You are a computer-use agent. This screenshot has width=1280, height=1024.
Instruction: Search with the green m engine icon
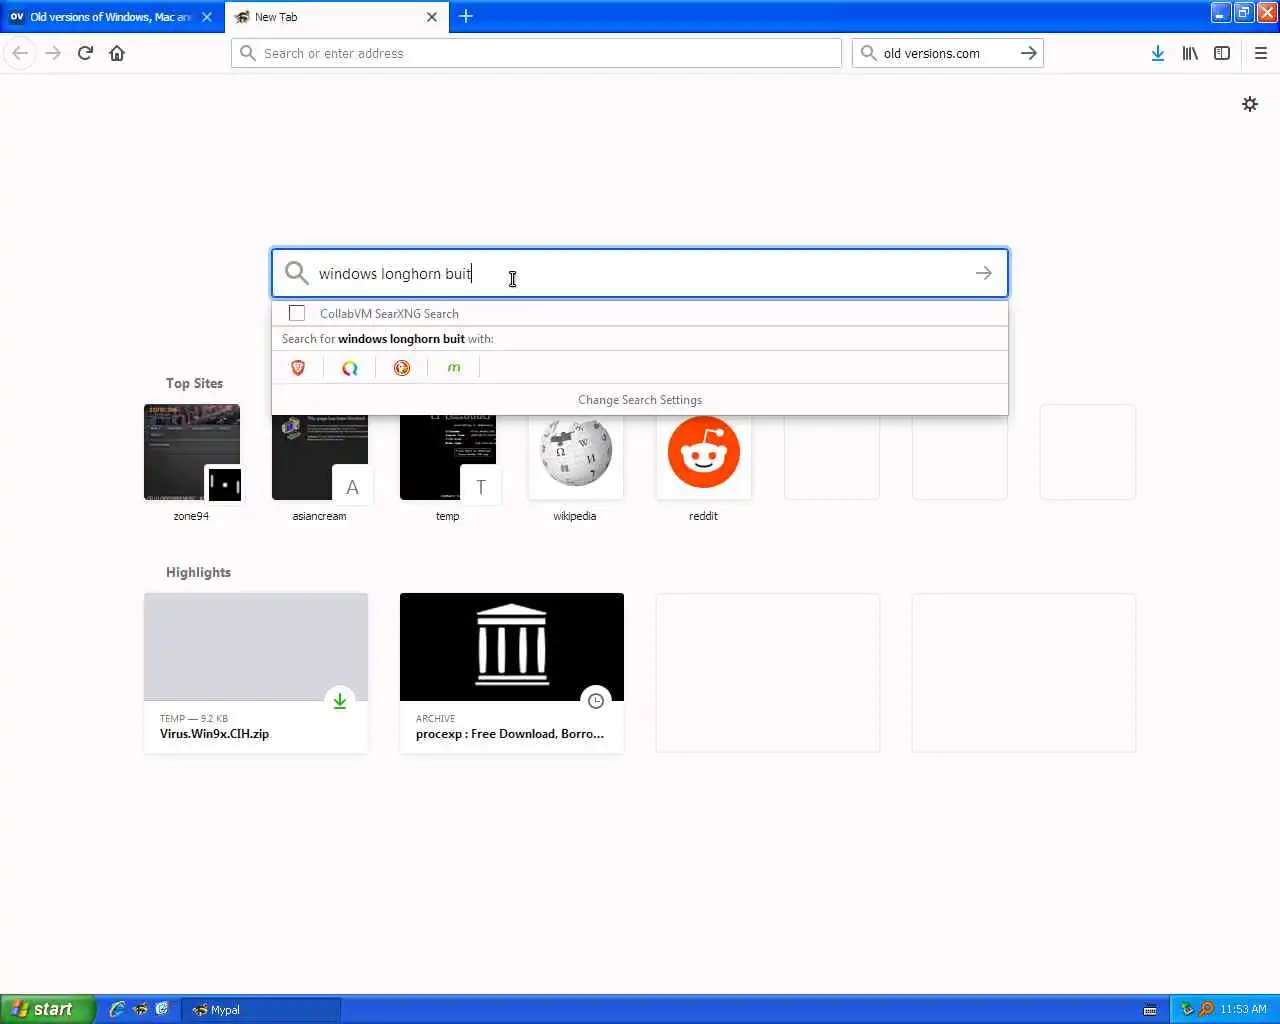click(x=454, y=368)
